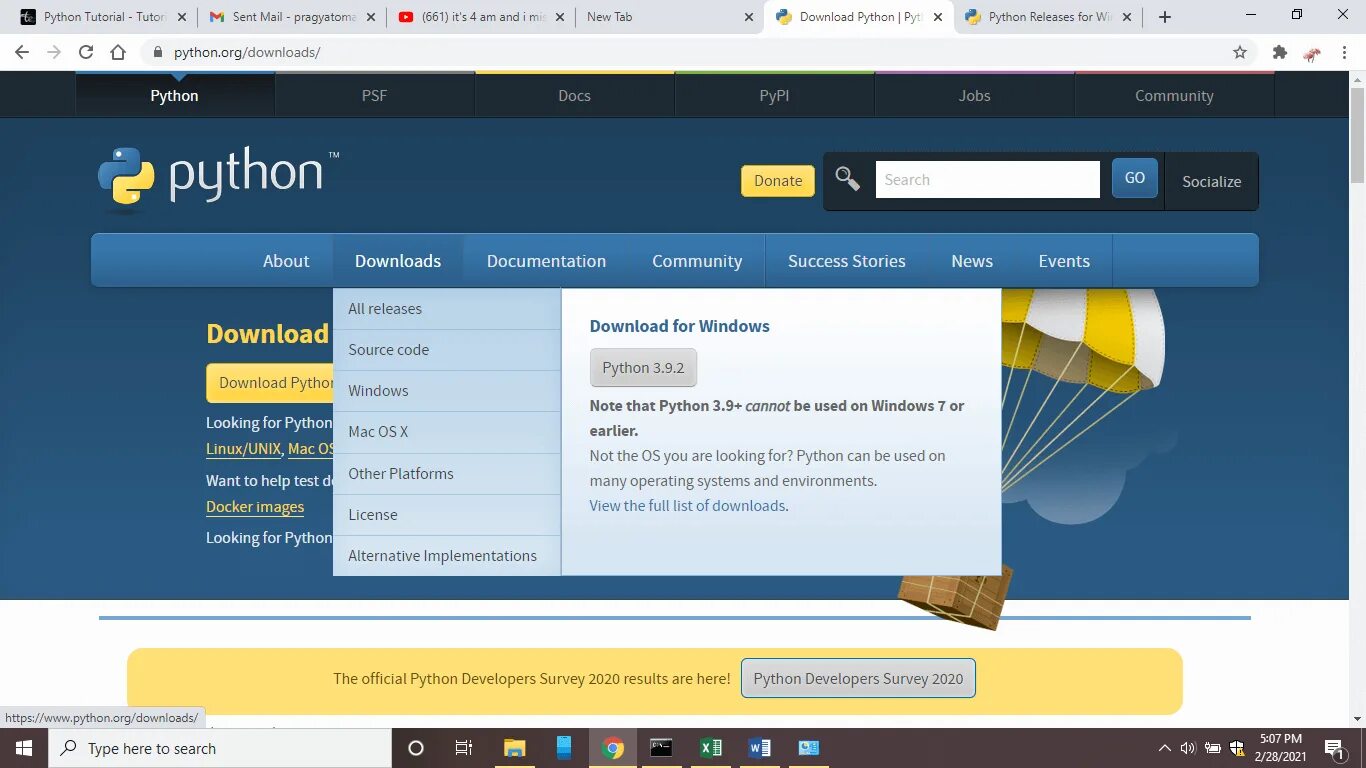
Task: Click the red ant extension icon
Action: point(1312,53)
